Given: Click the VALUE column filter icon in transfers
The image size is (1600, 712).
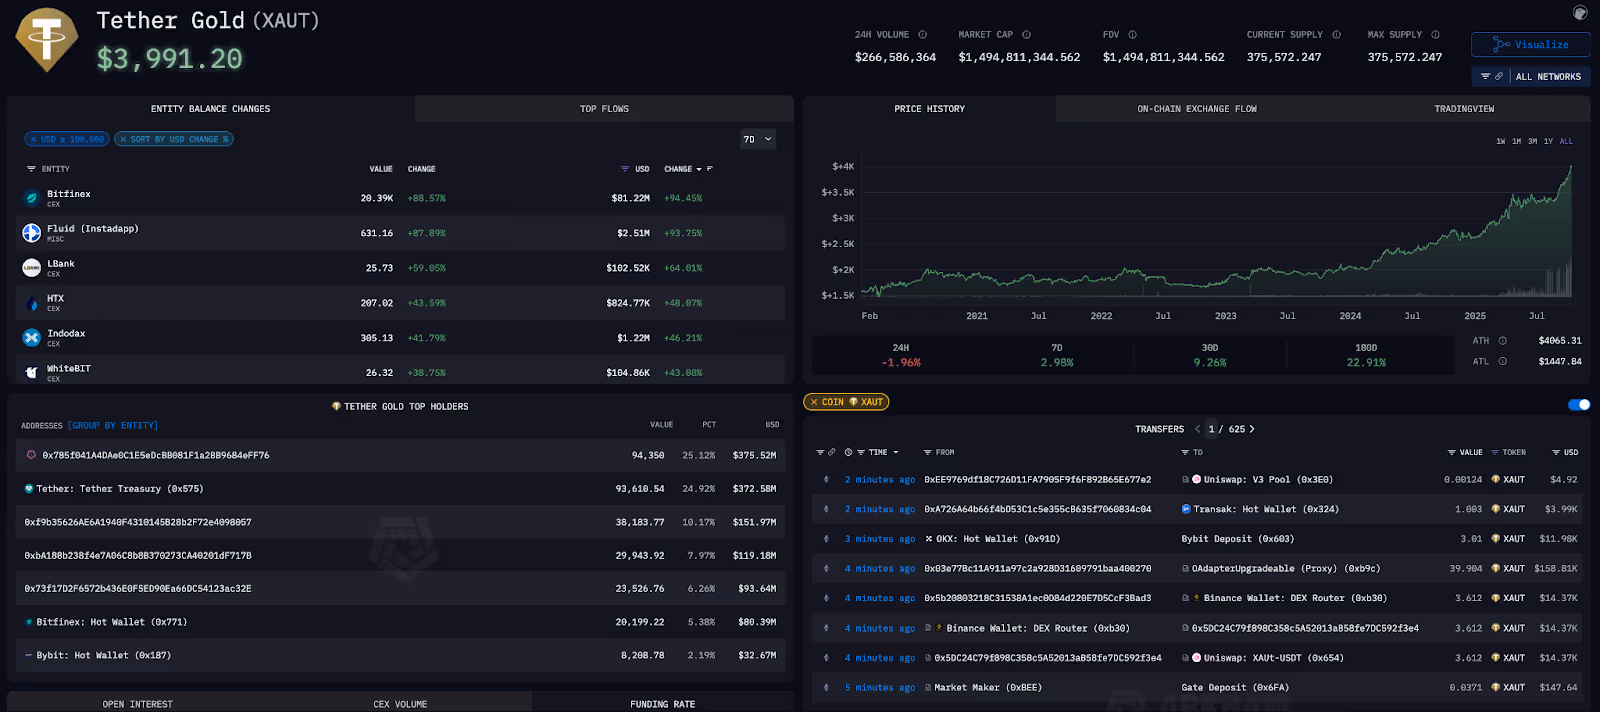Looking at the screenshot, I should [x=1451, y=453].
